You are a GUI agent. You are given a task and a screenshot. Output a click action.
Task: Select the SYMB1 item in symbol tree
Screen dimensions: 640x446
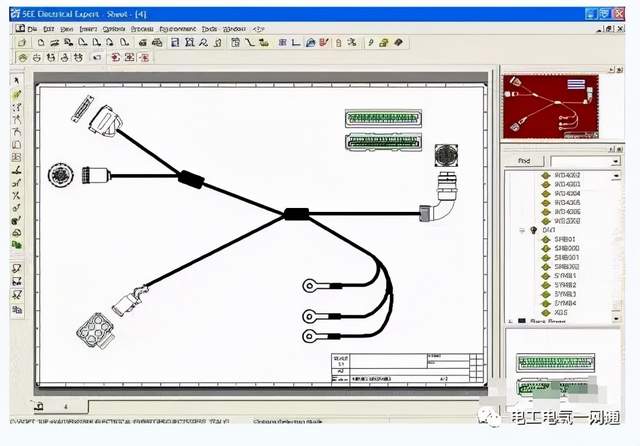(x=565, y=276)
